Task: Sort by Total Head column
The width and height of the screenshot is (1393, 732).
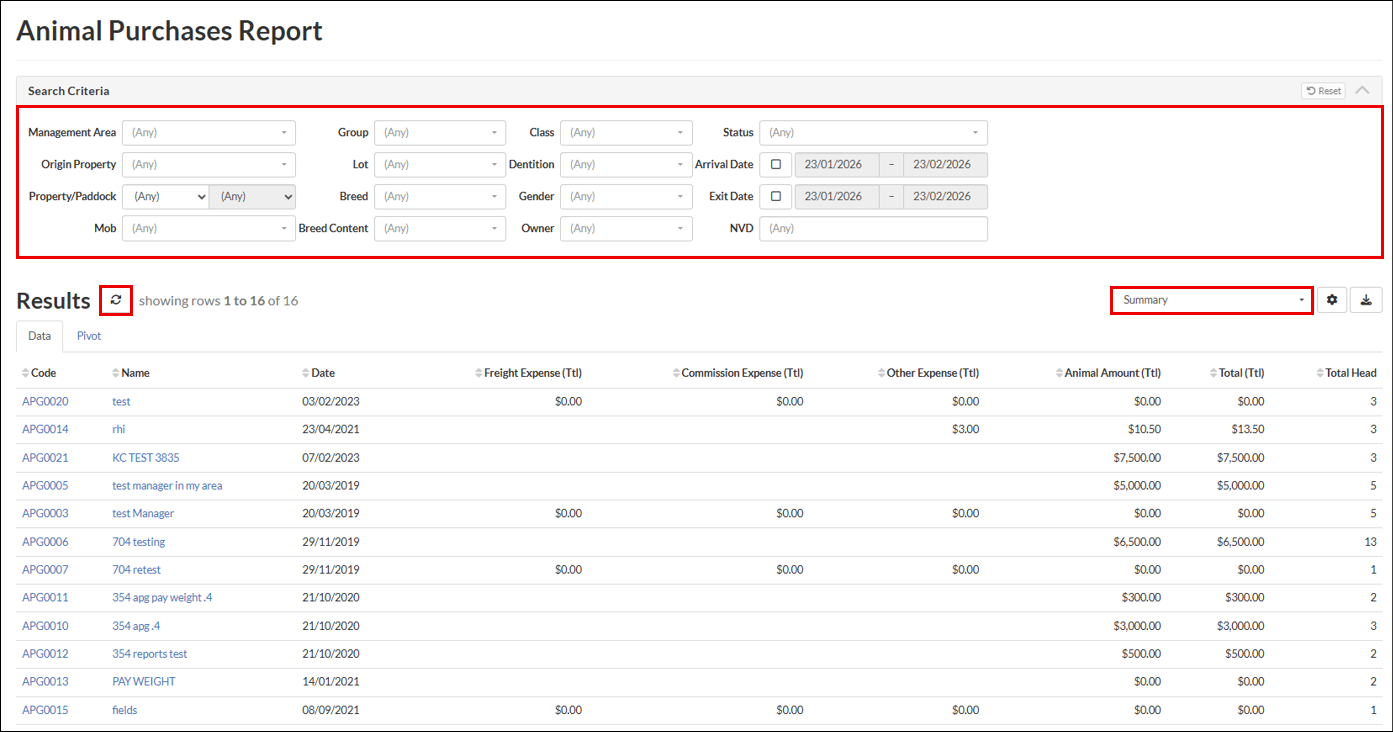Action: click(1350, 373)
